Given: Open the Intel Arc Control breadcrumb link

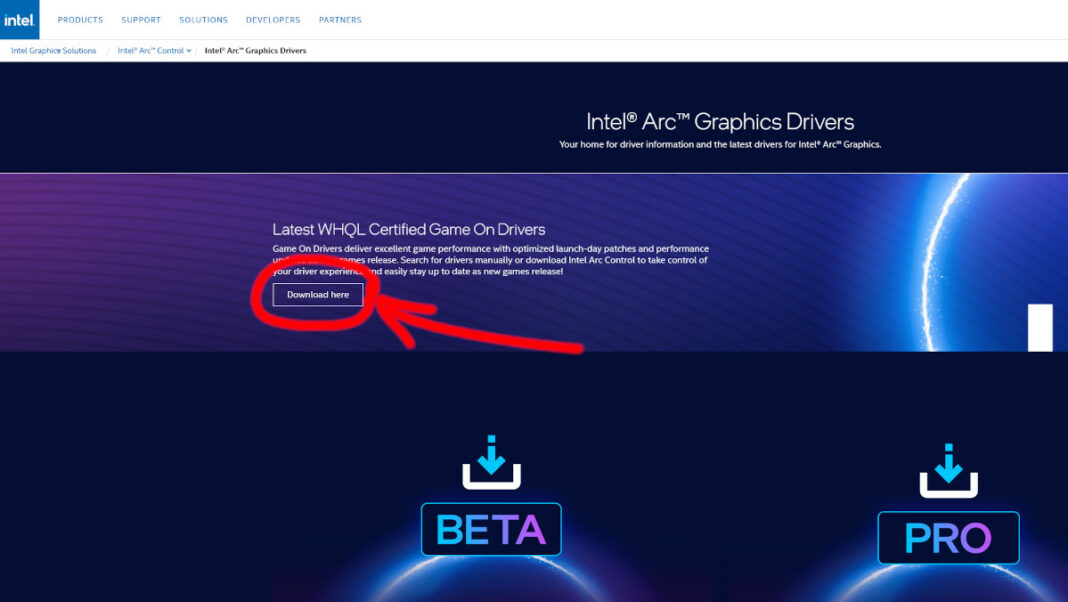Looking at the screenshot, I should (150, 49).
